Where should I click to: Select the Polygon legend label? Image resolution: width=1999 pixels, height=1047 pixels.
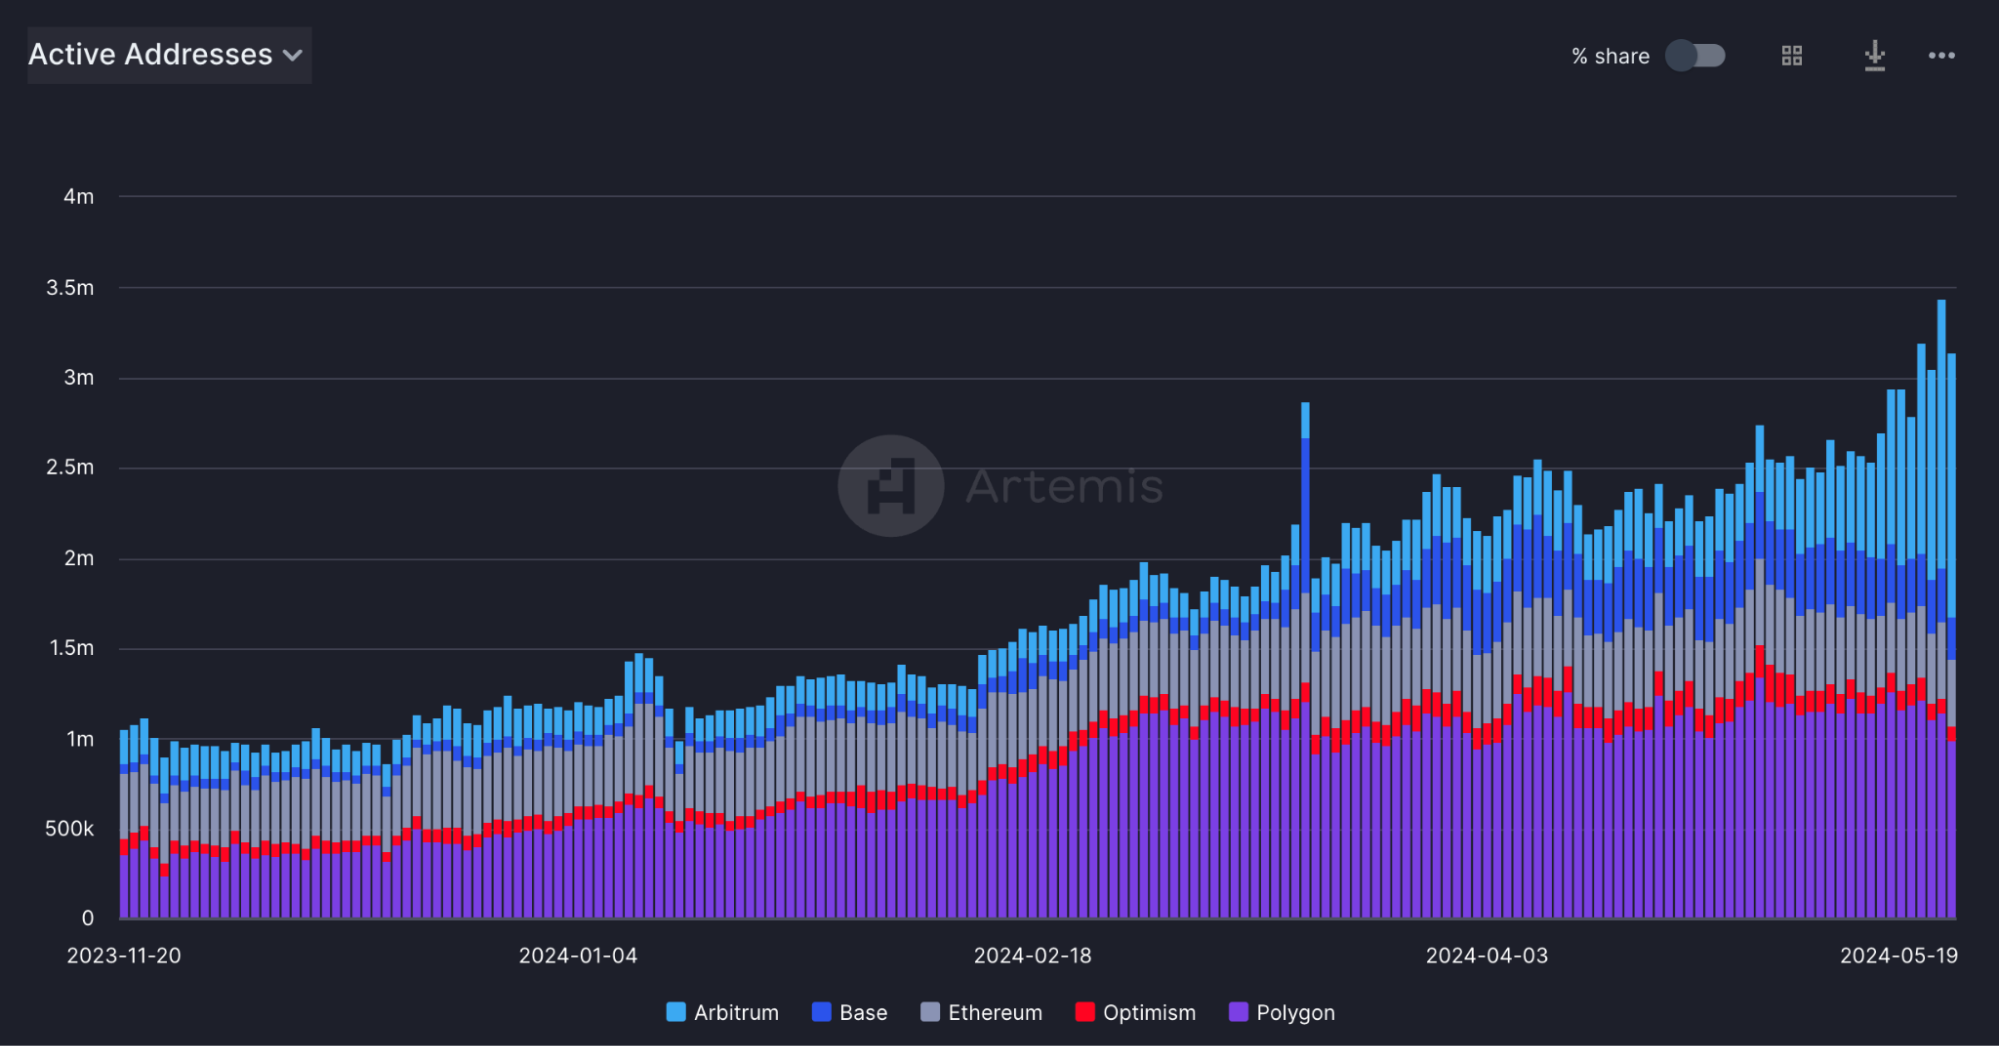[x=1295, y=1013]
